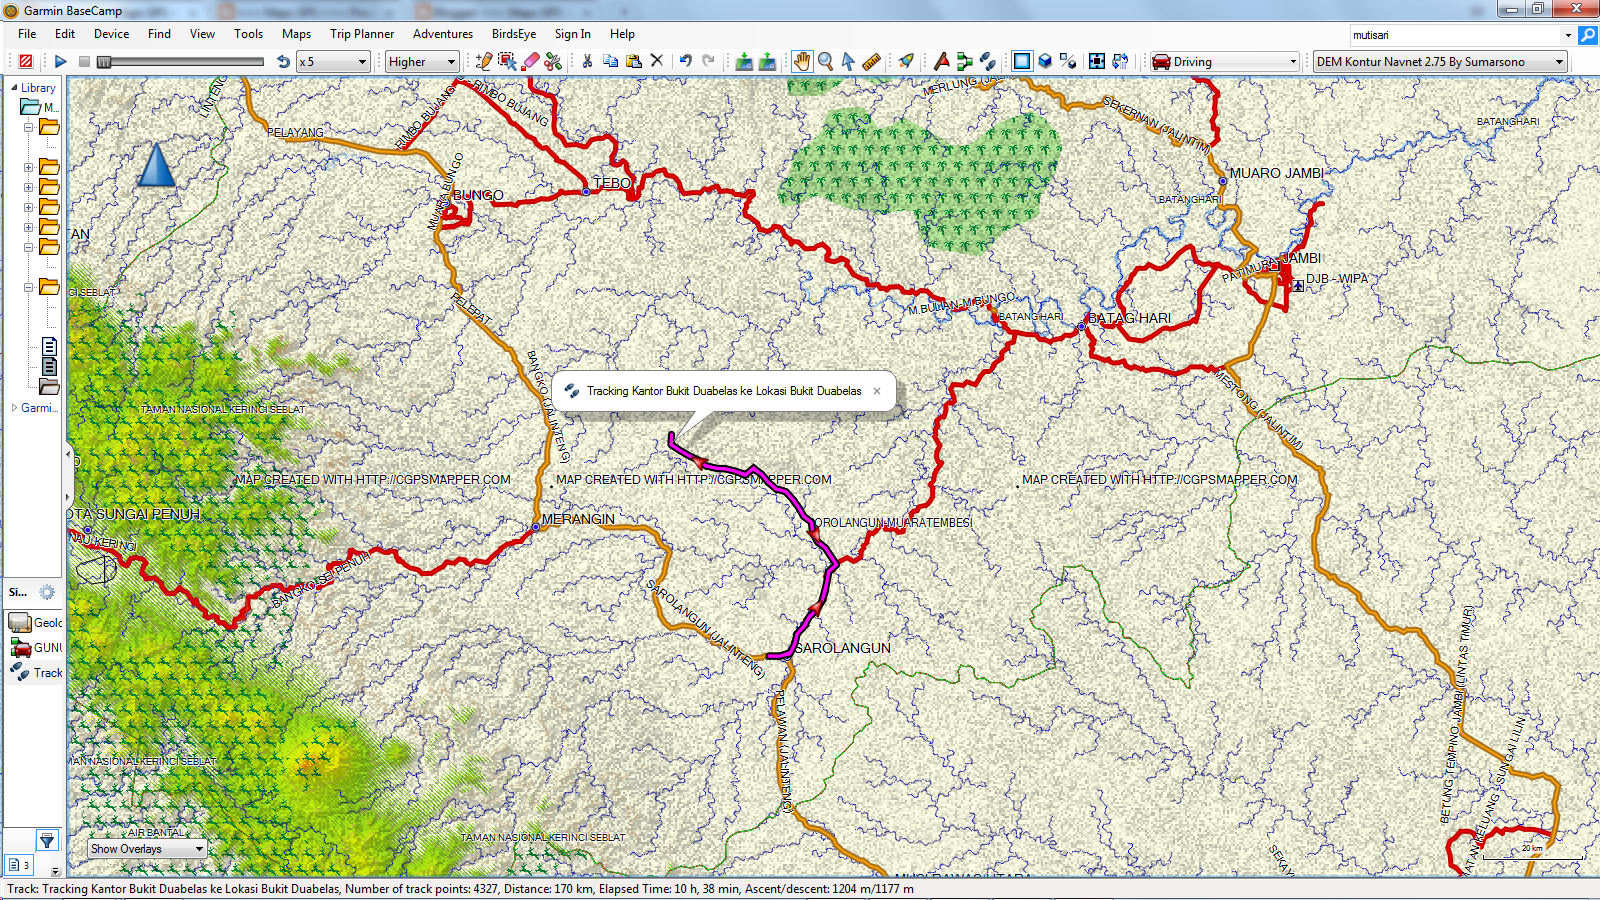Viewport: 1600px width, 900px height.
Task: Select the Erase tool
Action: tap(531, 61)
